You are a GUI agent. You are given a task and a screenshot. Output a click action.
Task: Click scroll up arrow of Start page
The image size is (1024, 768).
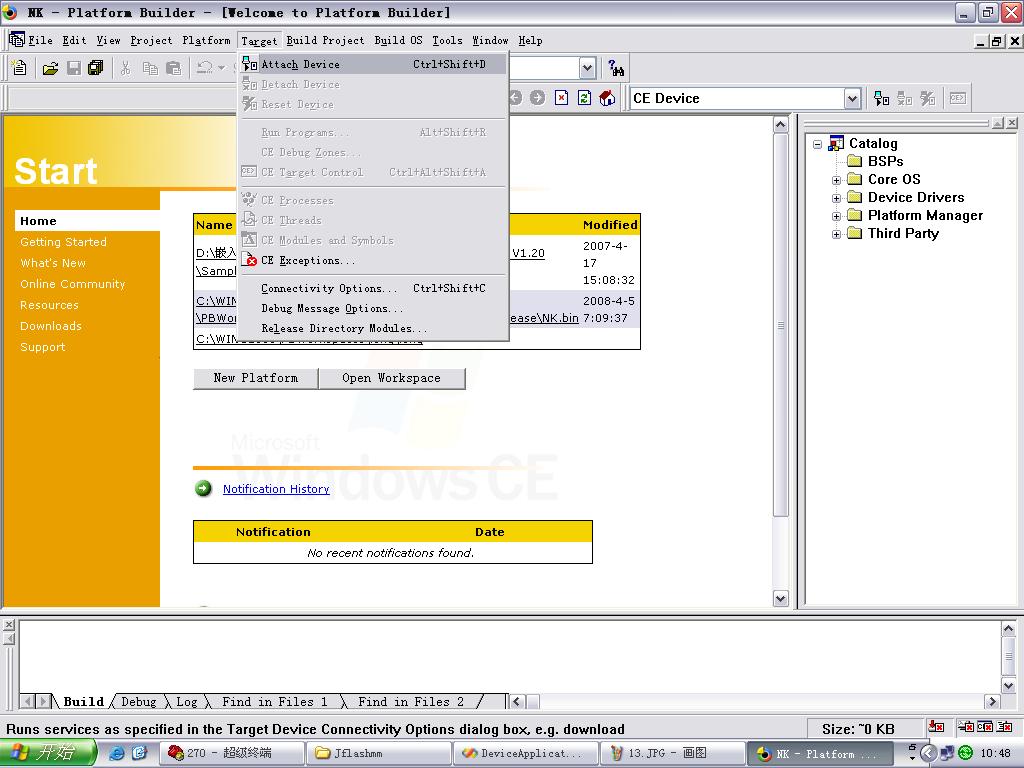(x=780, y=124)
